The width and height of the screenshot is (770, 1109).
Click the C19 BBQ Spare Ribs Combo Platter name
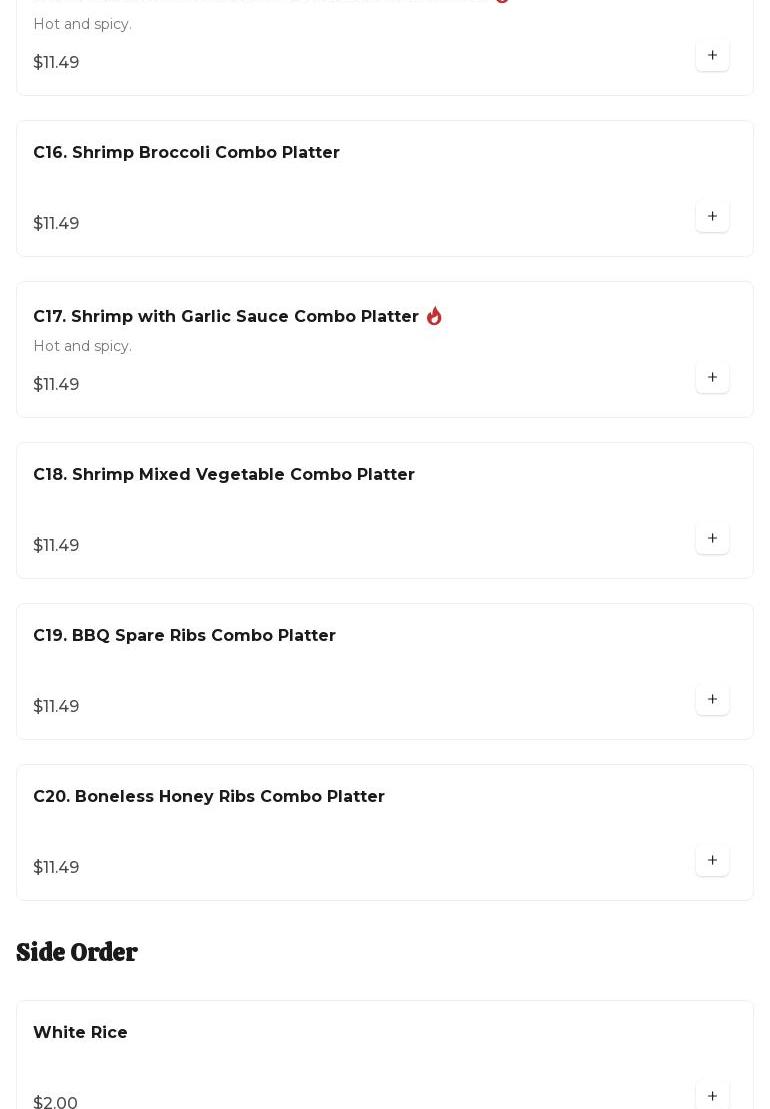pyautogui.click(x=184, y=635)
